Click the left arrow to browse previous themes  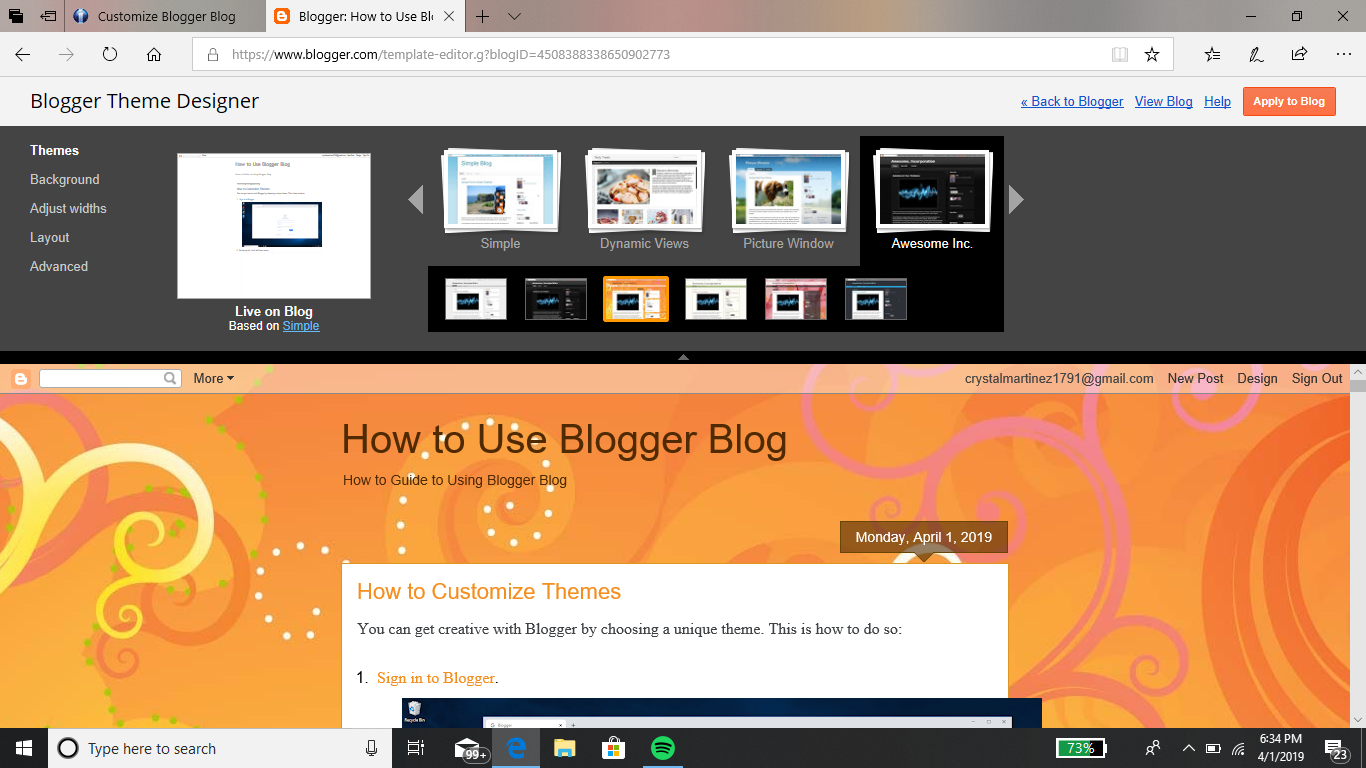click(416, 199)
